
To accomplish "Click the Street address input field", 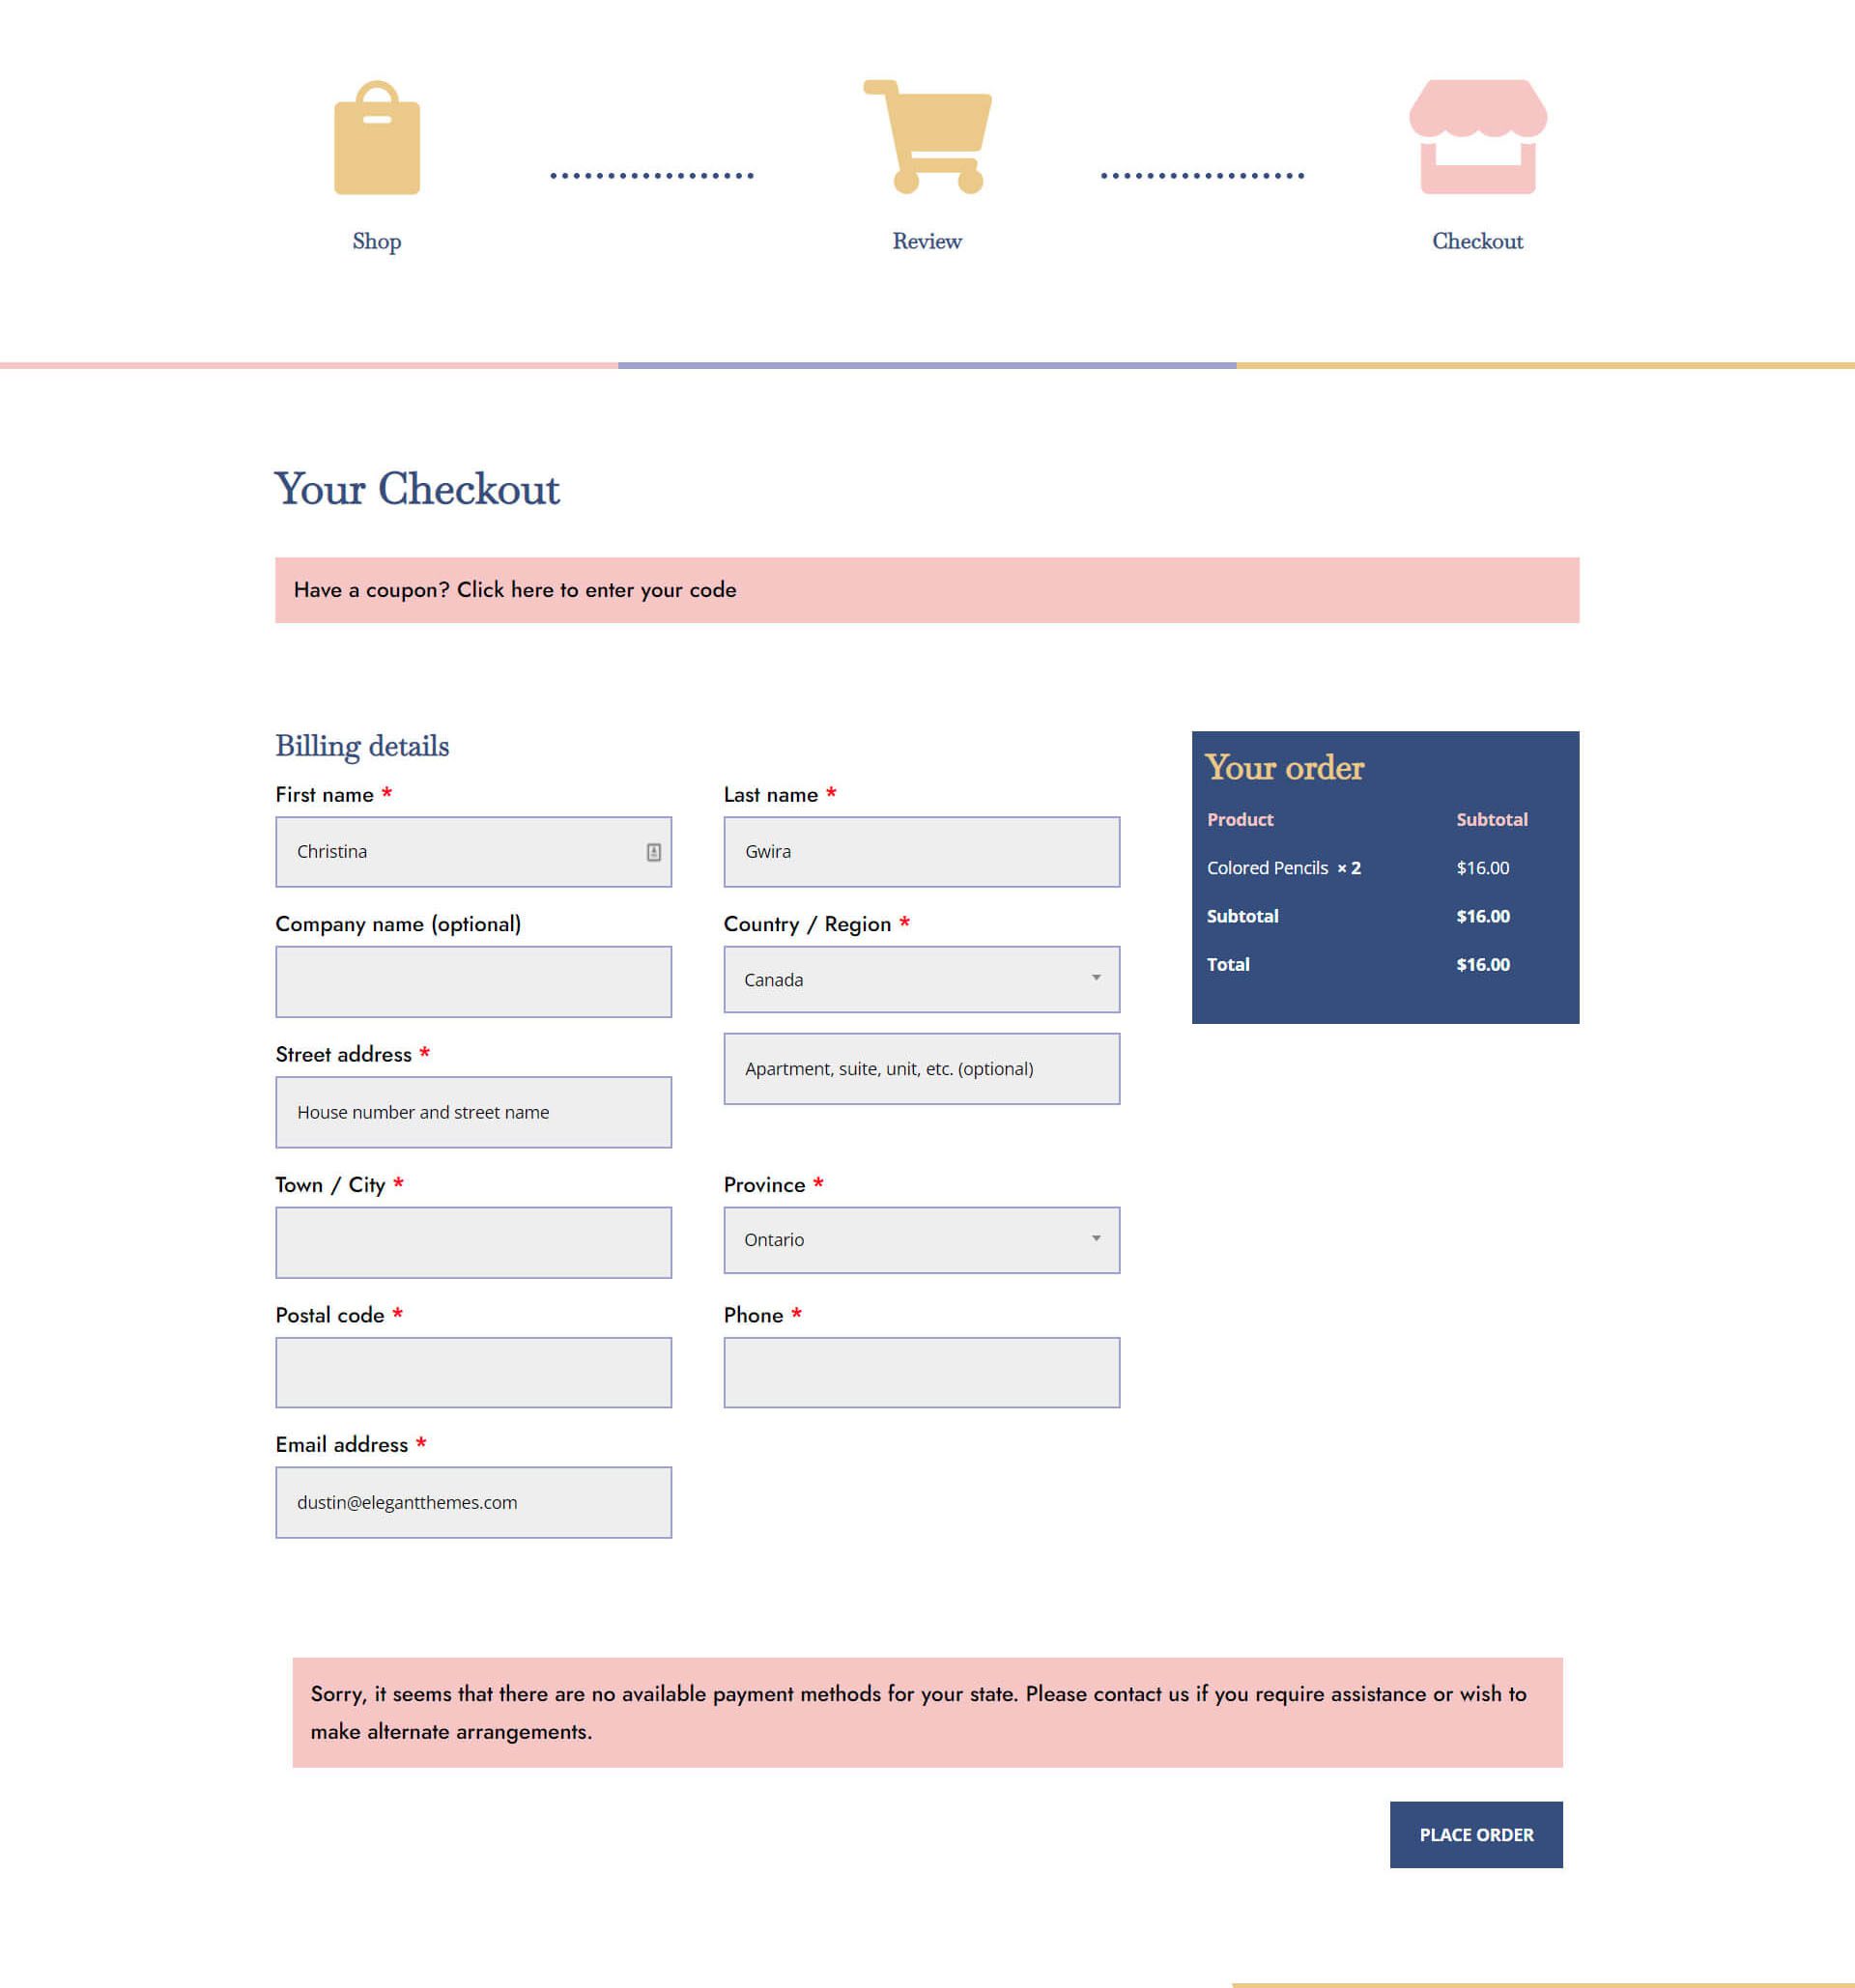I will pyautogui.click(x=472, y=1112).
